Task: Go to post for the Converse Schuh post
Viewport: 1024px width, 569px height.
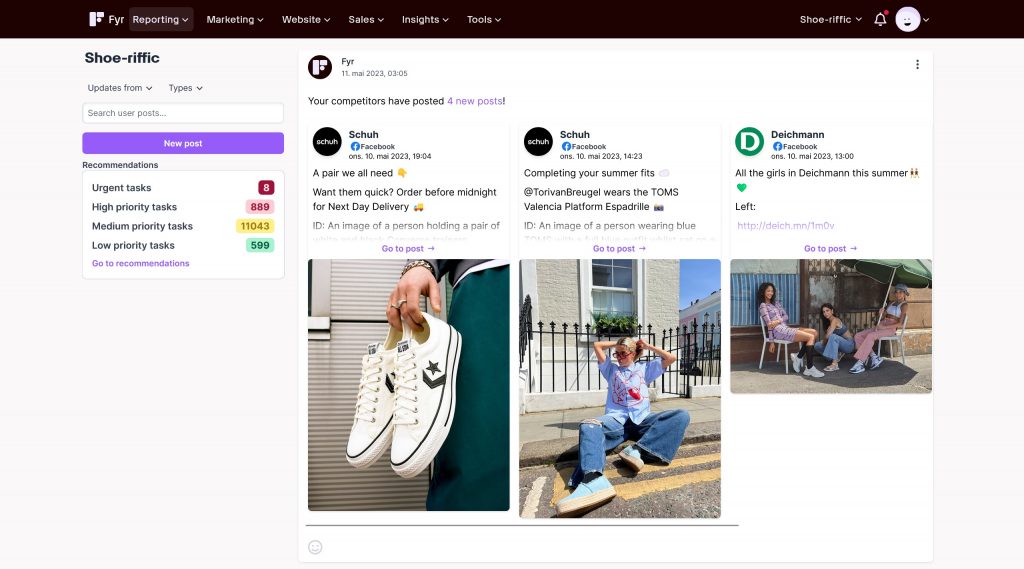Action: click(x=408, y=248)
